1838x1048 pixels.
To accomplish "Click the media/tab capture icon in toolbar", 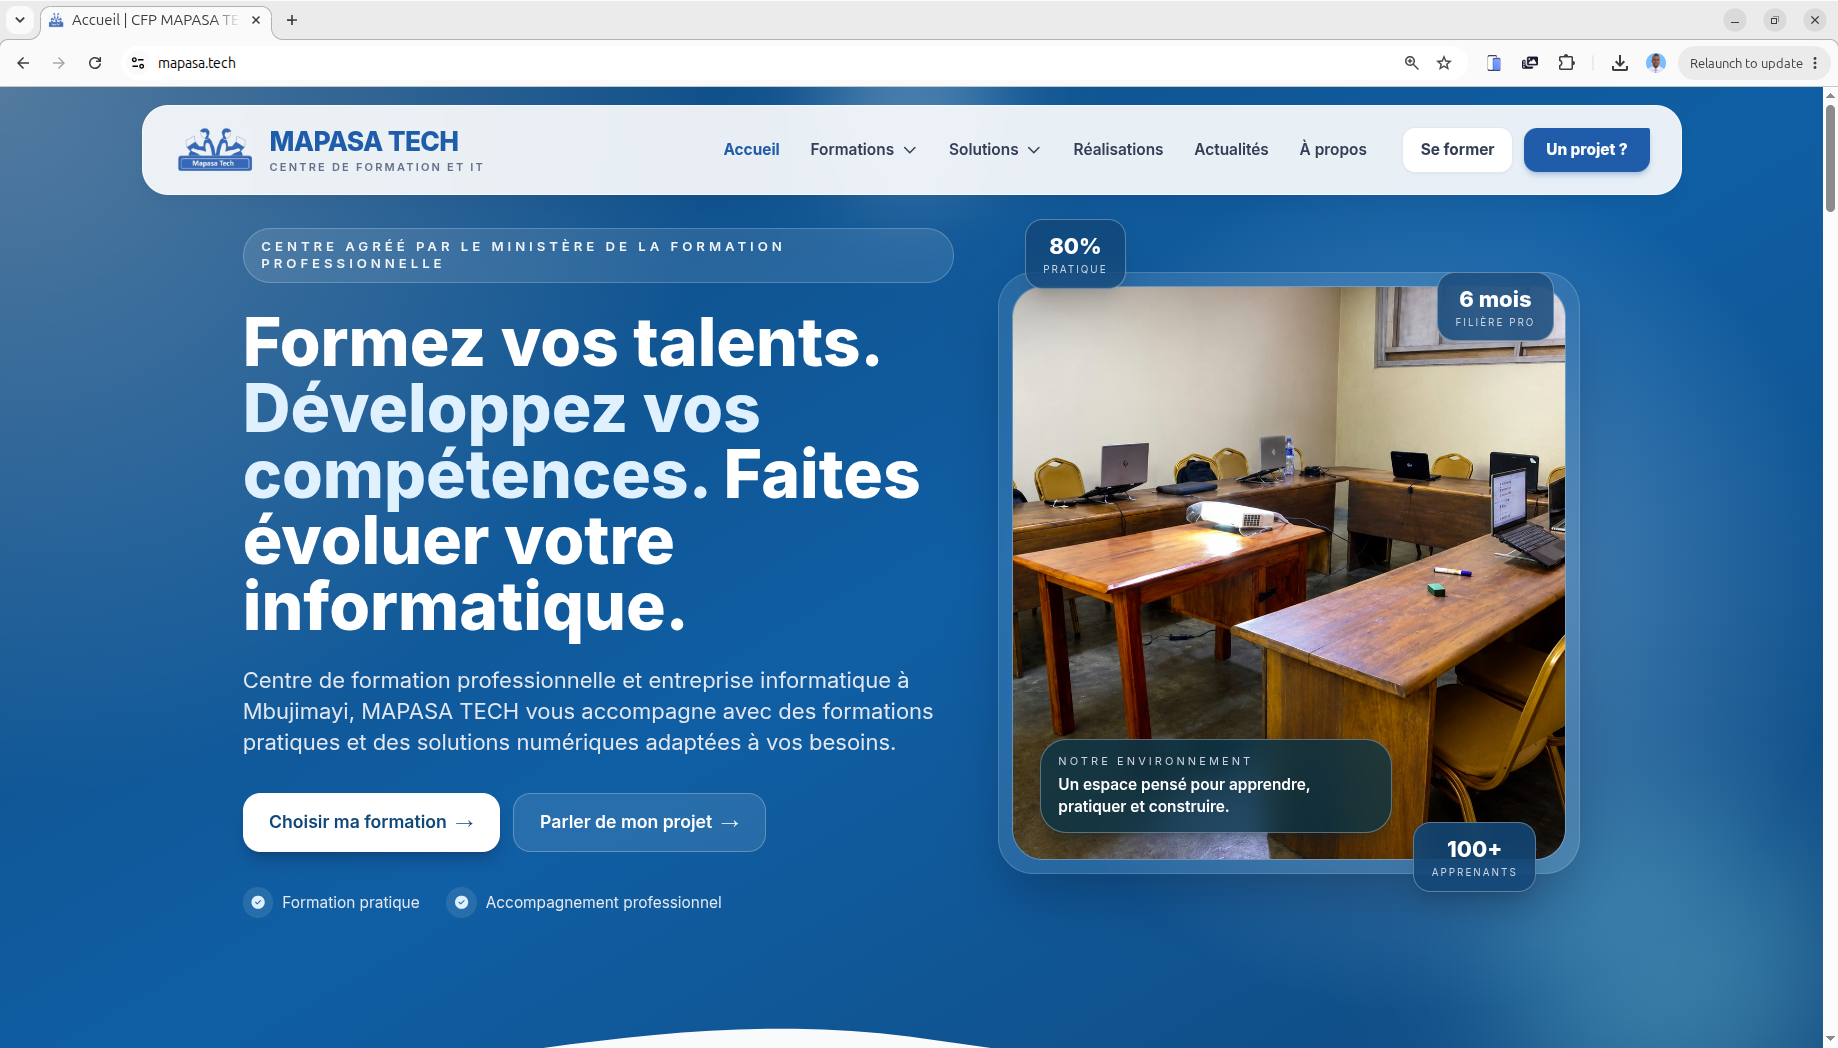I will pyautogui.click(x=1530, y=63).
